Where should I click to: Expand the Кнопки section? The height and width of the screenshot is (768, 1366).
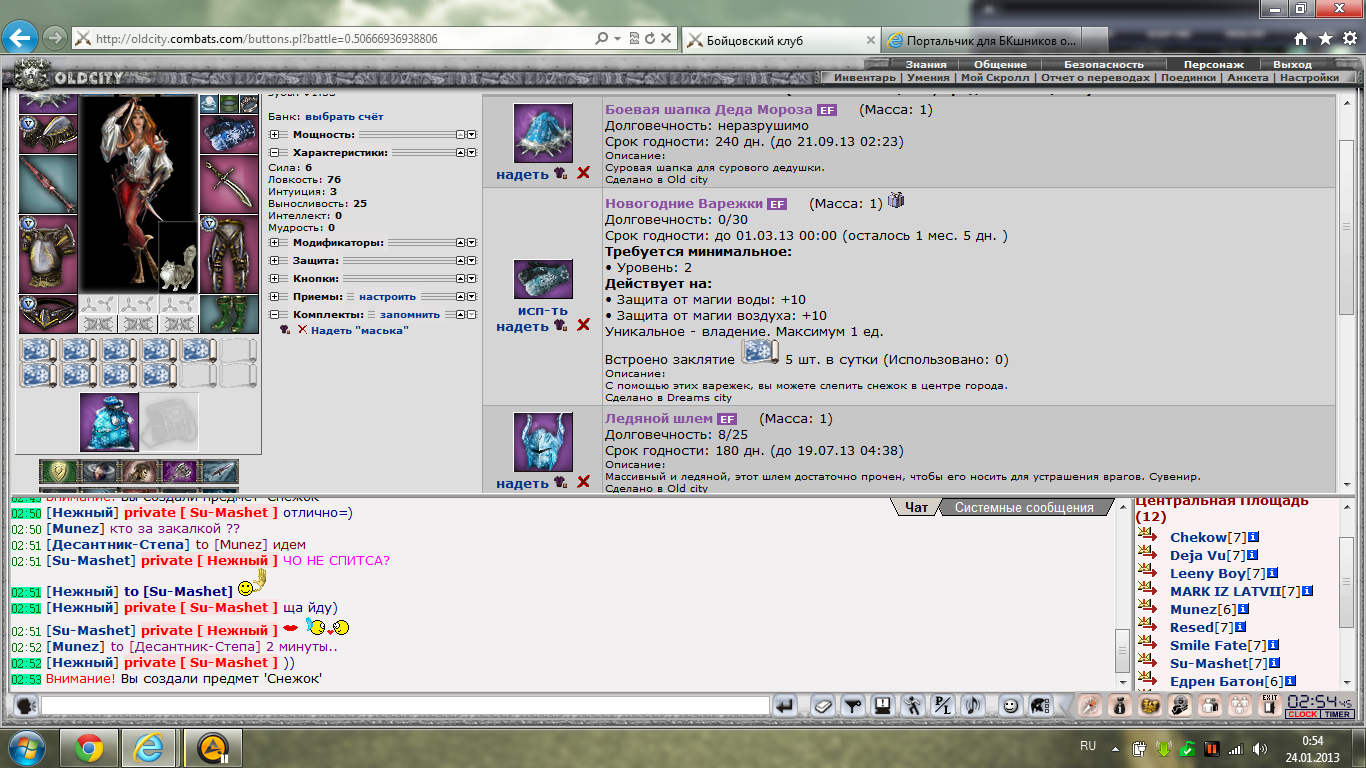point(274,278)
